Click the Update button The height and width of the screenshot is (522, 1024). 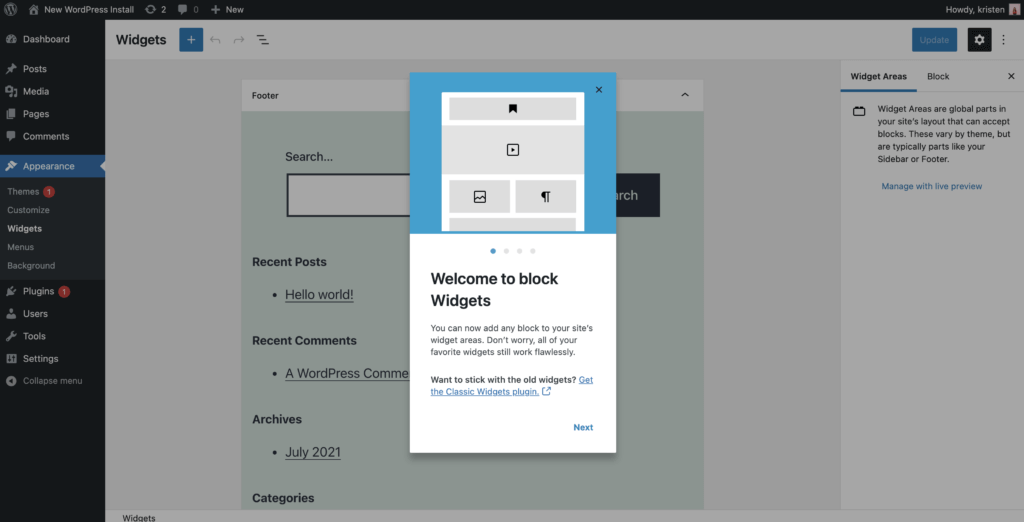pyautogui.click(x=935, y=40)
